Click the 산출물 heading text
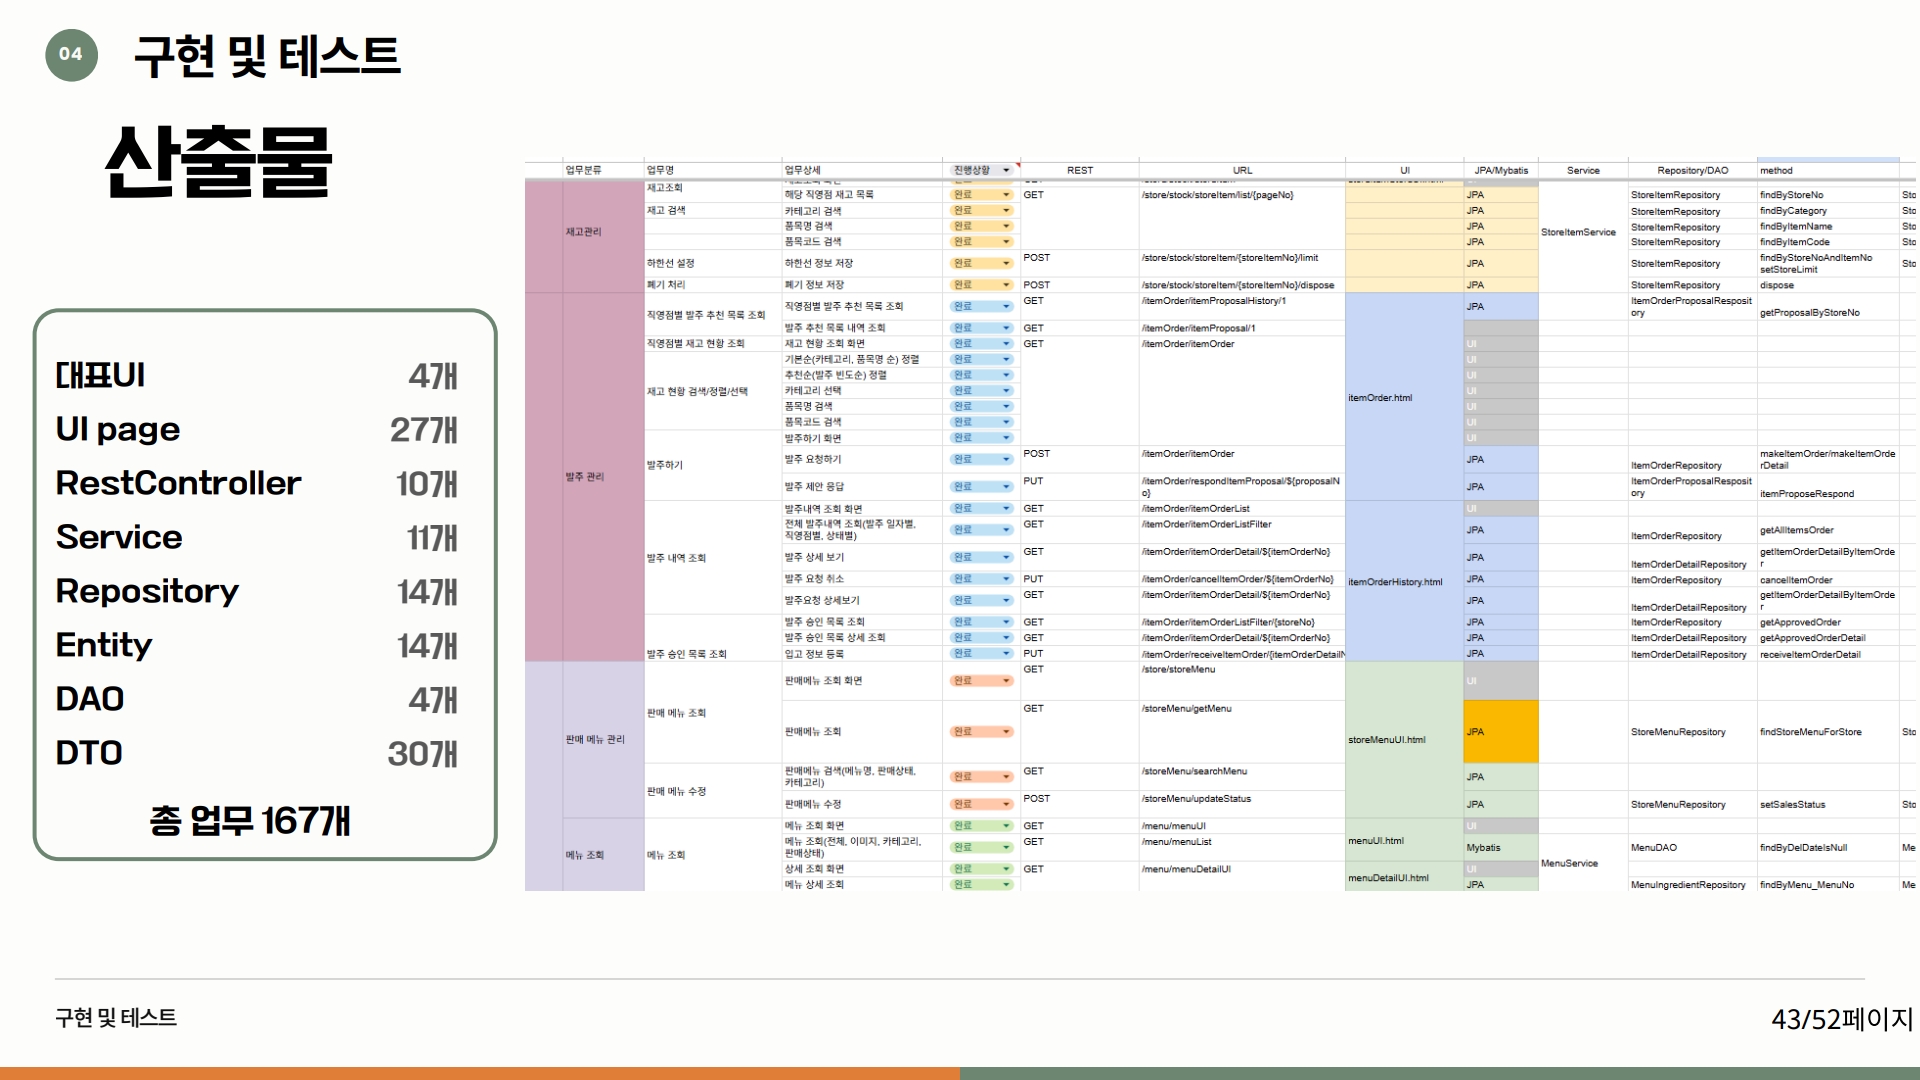Viewport: 1920px width, 1080px height. [219, 162]
